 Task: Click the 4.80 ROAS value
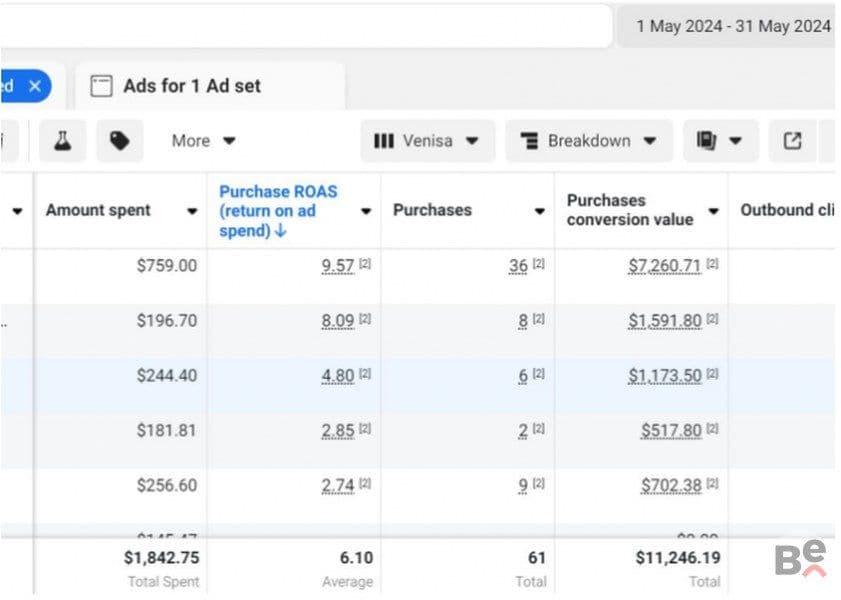[338, 375]
